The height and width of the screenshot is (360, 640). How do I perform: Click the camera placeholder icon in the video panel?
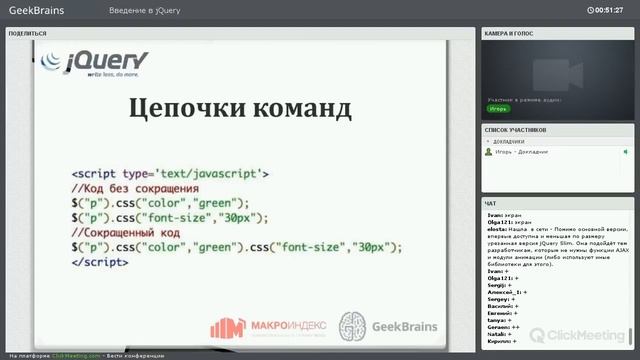[x=558, y=75]
